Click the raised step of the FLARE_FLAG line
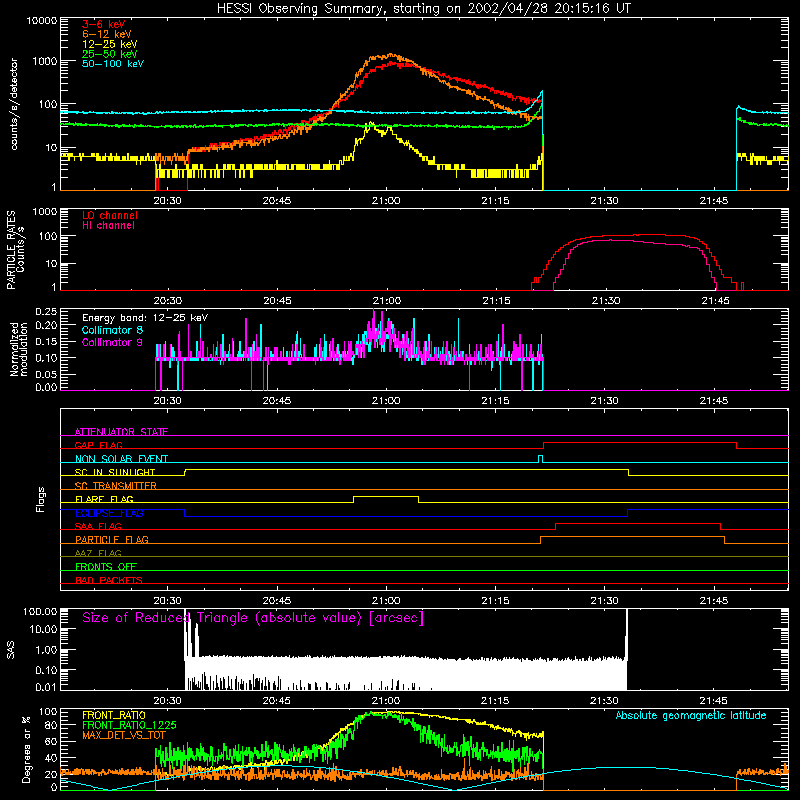800x800 pixels. 386,496
